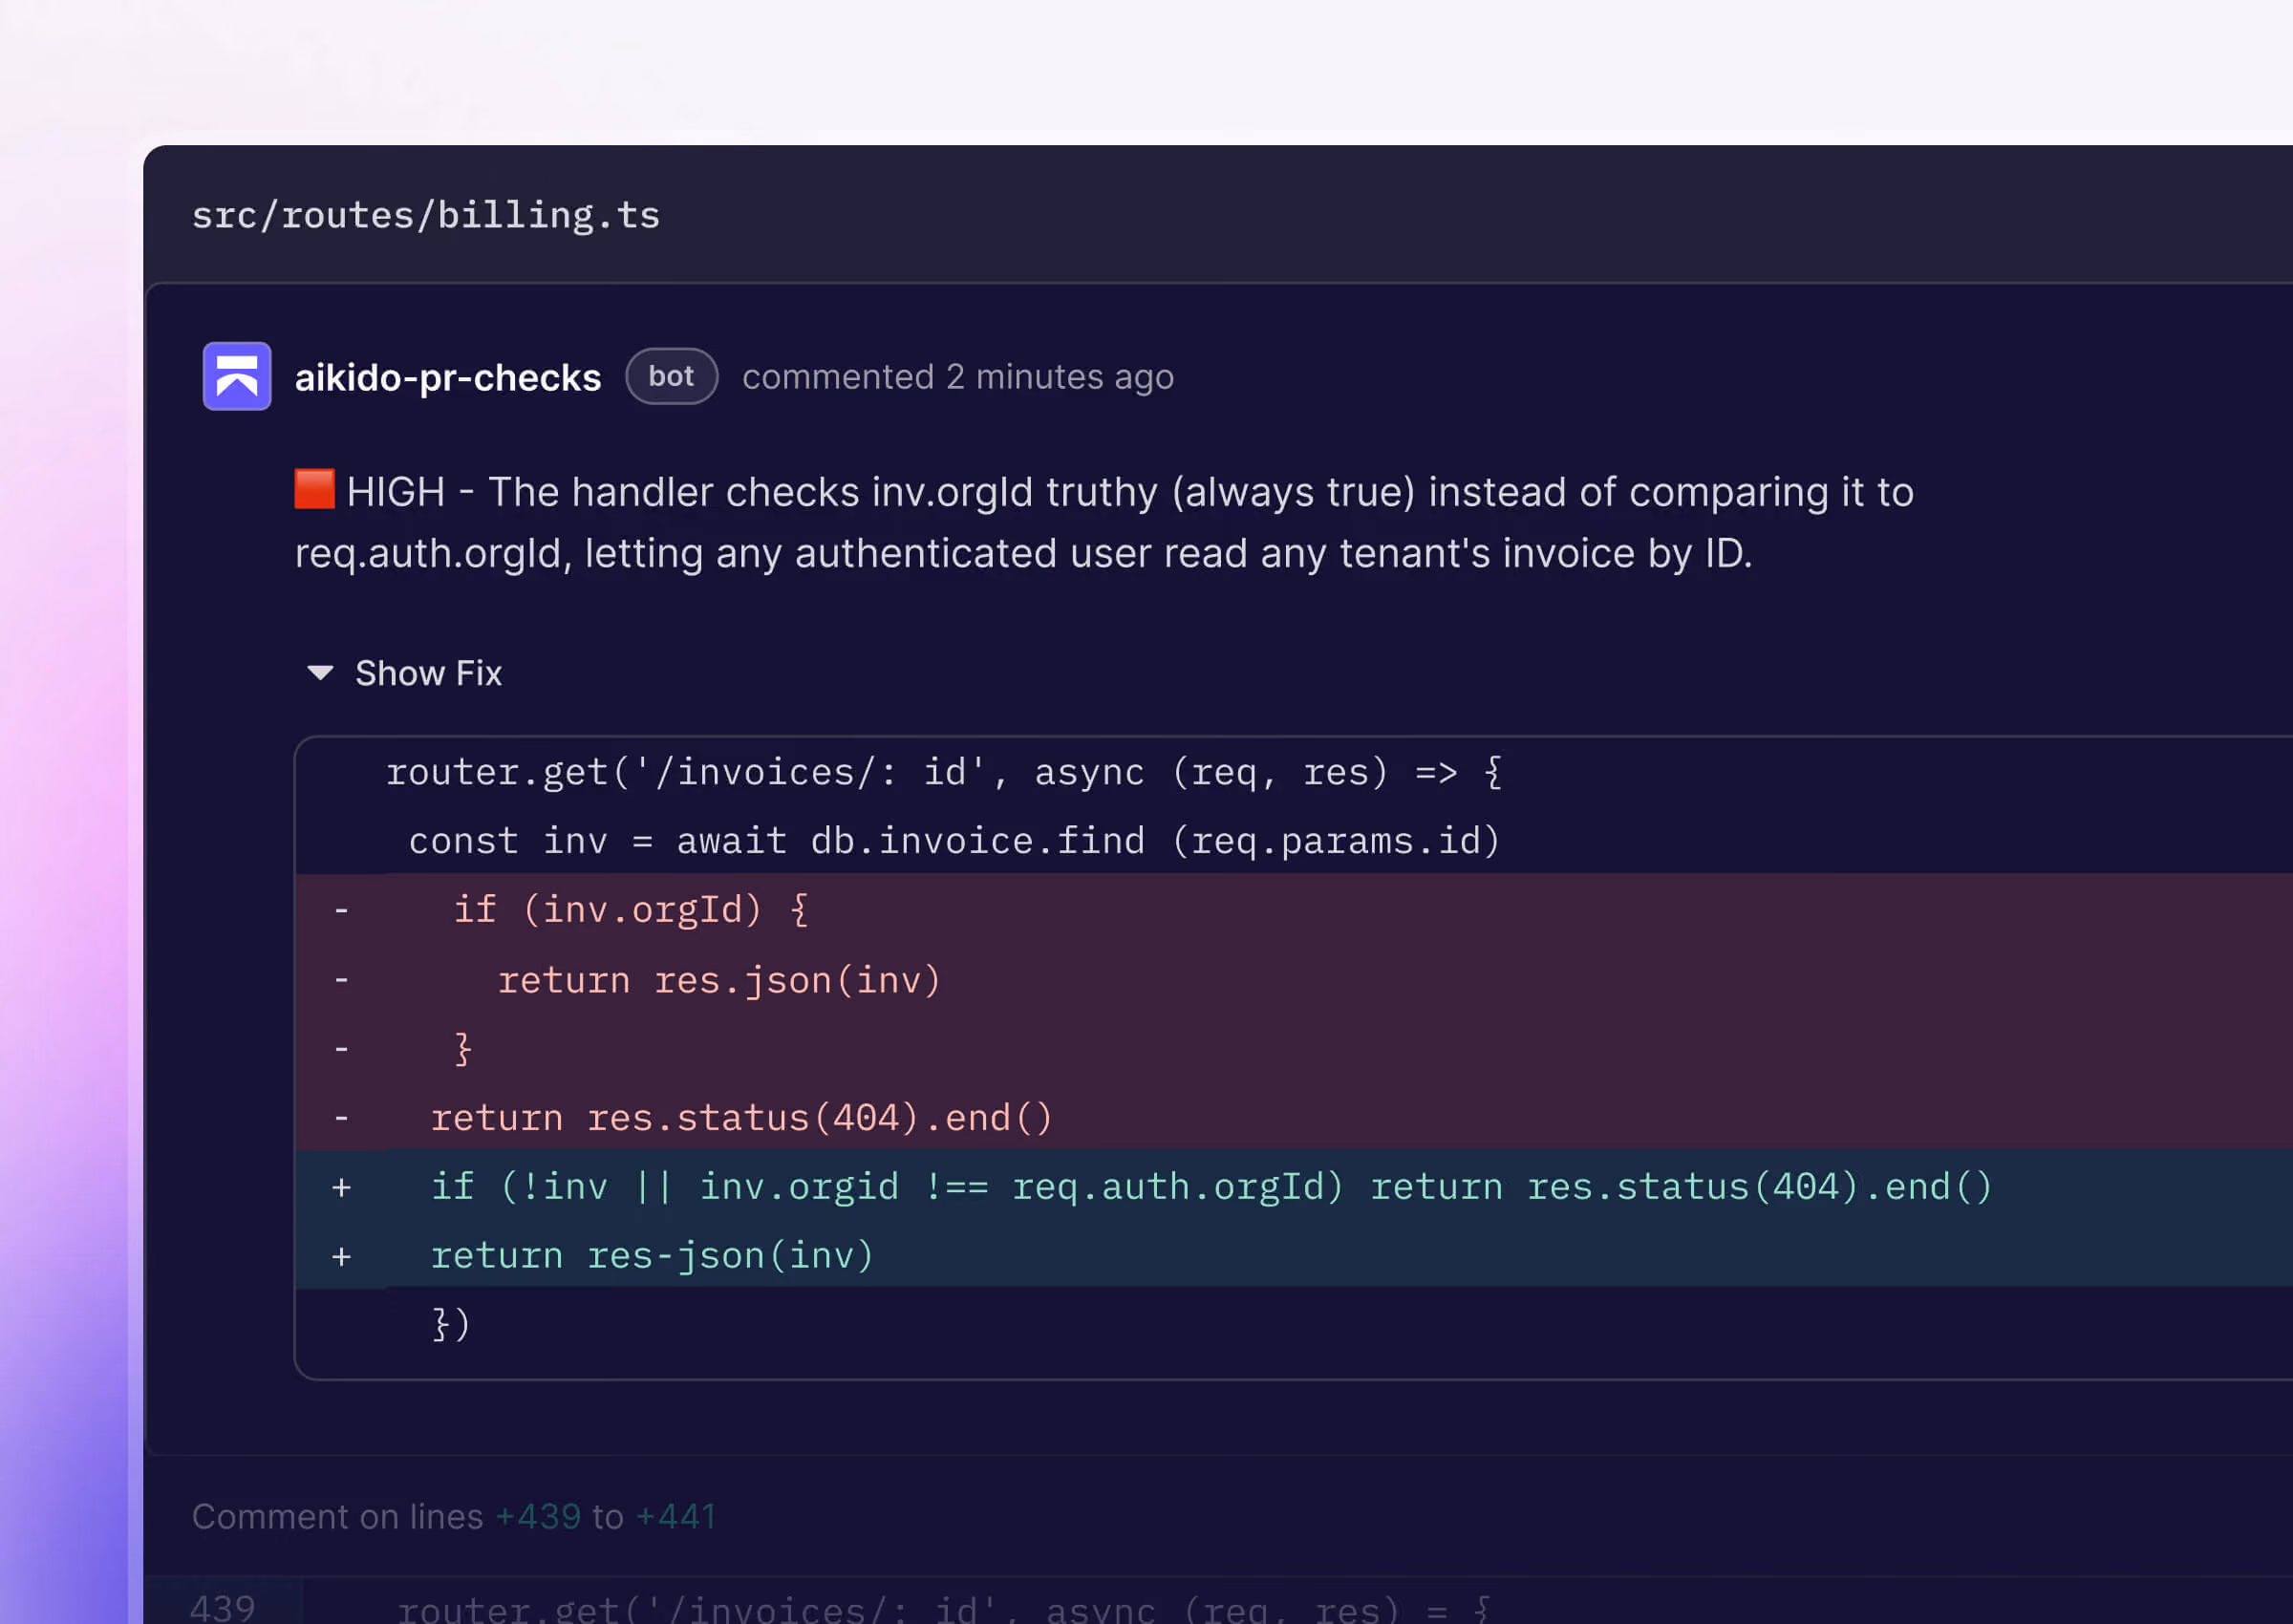Select the +439 line link

coord(538,1516)
